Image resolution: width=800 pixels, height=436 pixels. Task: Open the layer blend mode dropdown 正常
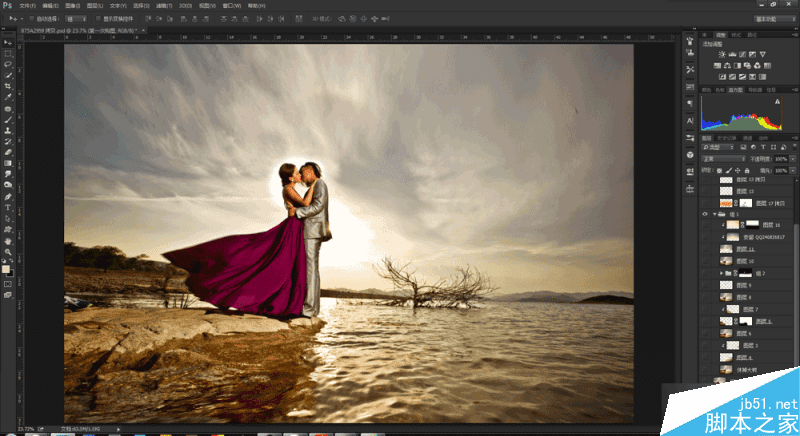pos(722,158)
